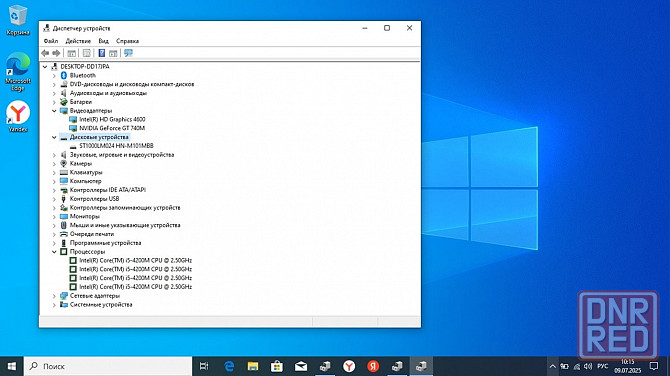Click the Bluetooth category icon
Viewport: 670px width, 376px height.
[64, 75]
